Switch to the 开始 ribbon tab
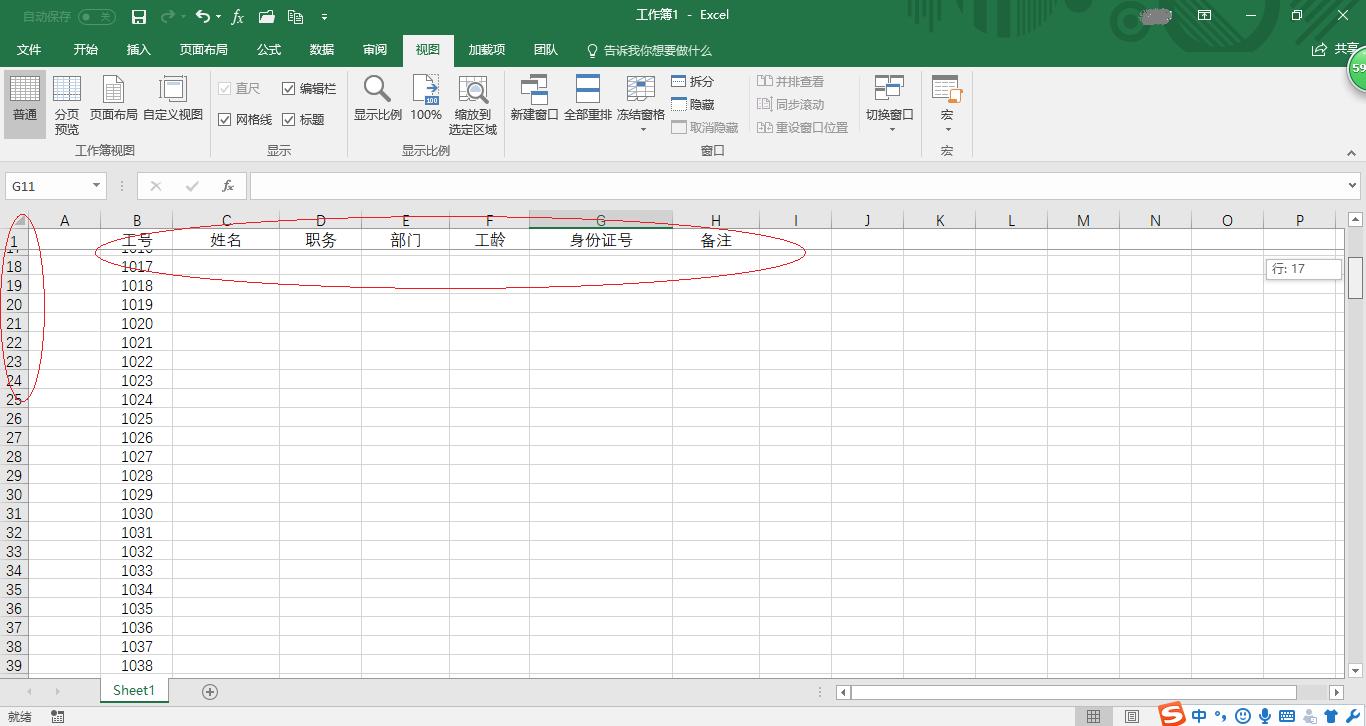The image size is (1366, 726). 84,50
